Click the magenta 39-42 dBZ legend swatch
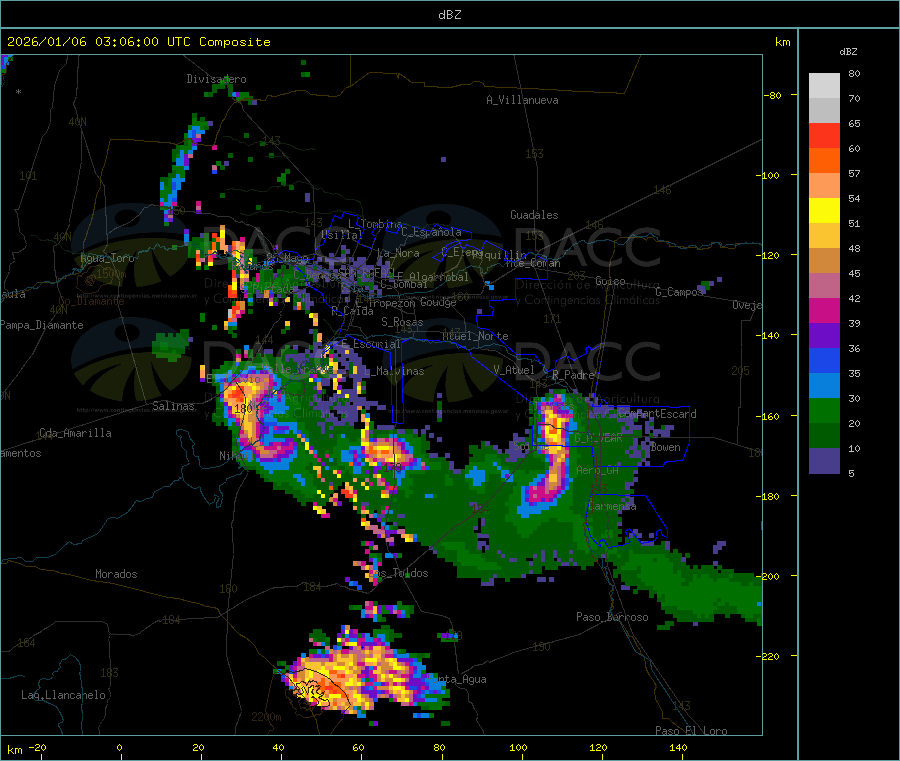The height and width of the screenshot is (761, 900). pos(824,310)
